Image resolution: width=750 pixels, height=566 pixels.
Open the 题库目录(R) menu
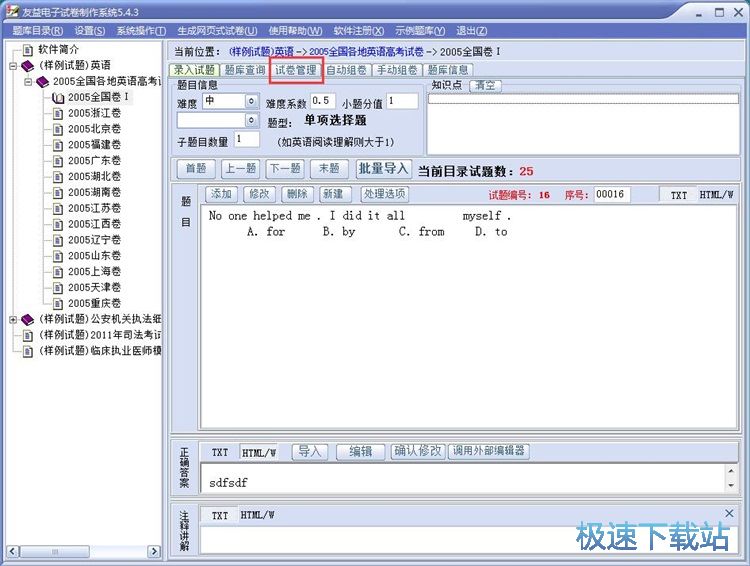point(37,31)
